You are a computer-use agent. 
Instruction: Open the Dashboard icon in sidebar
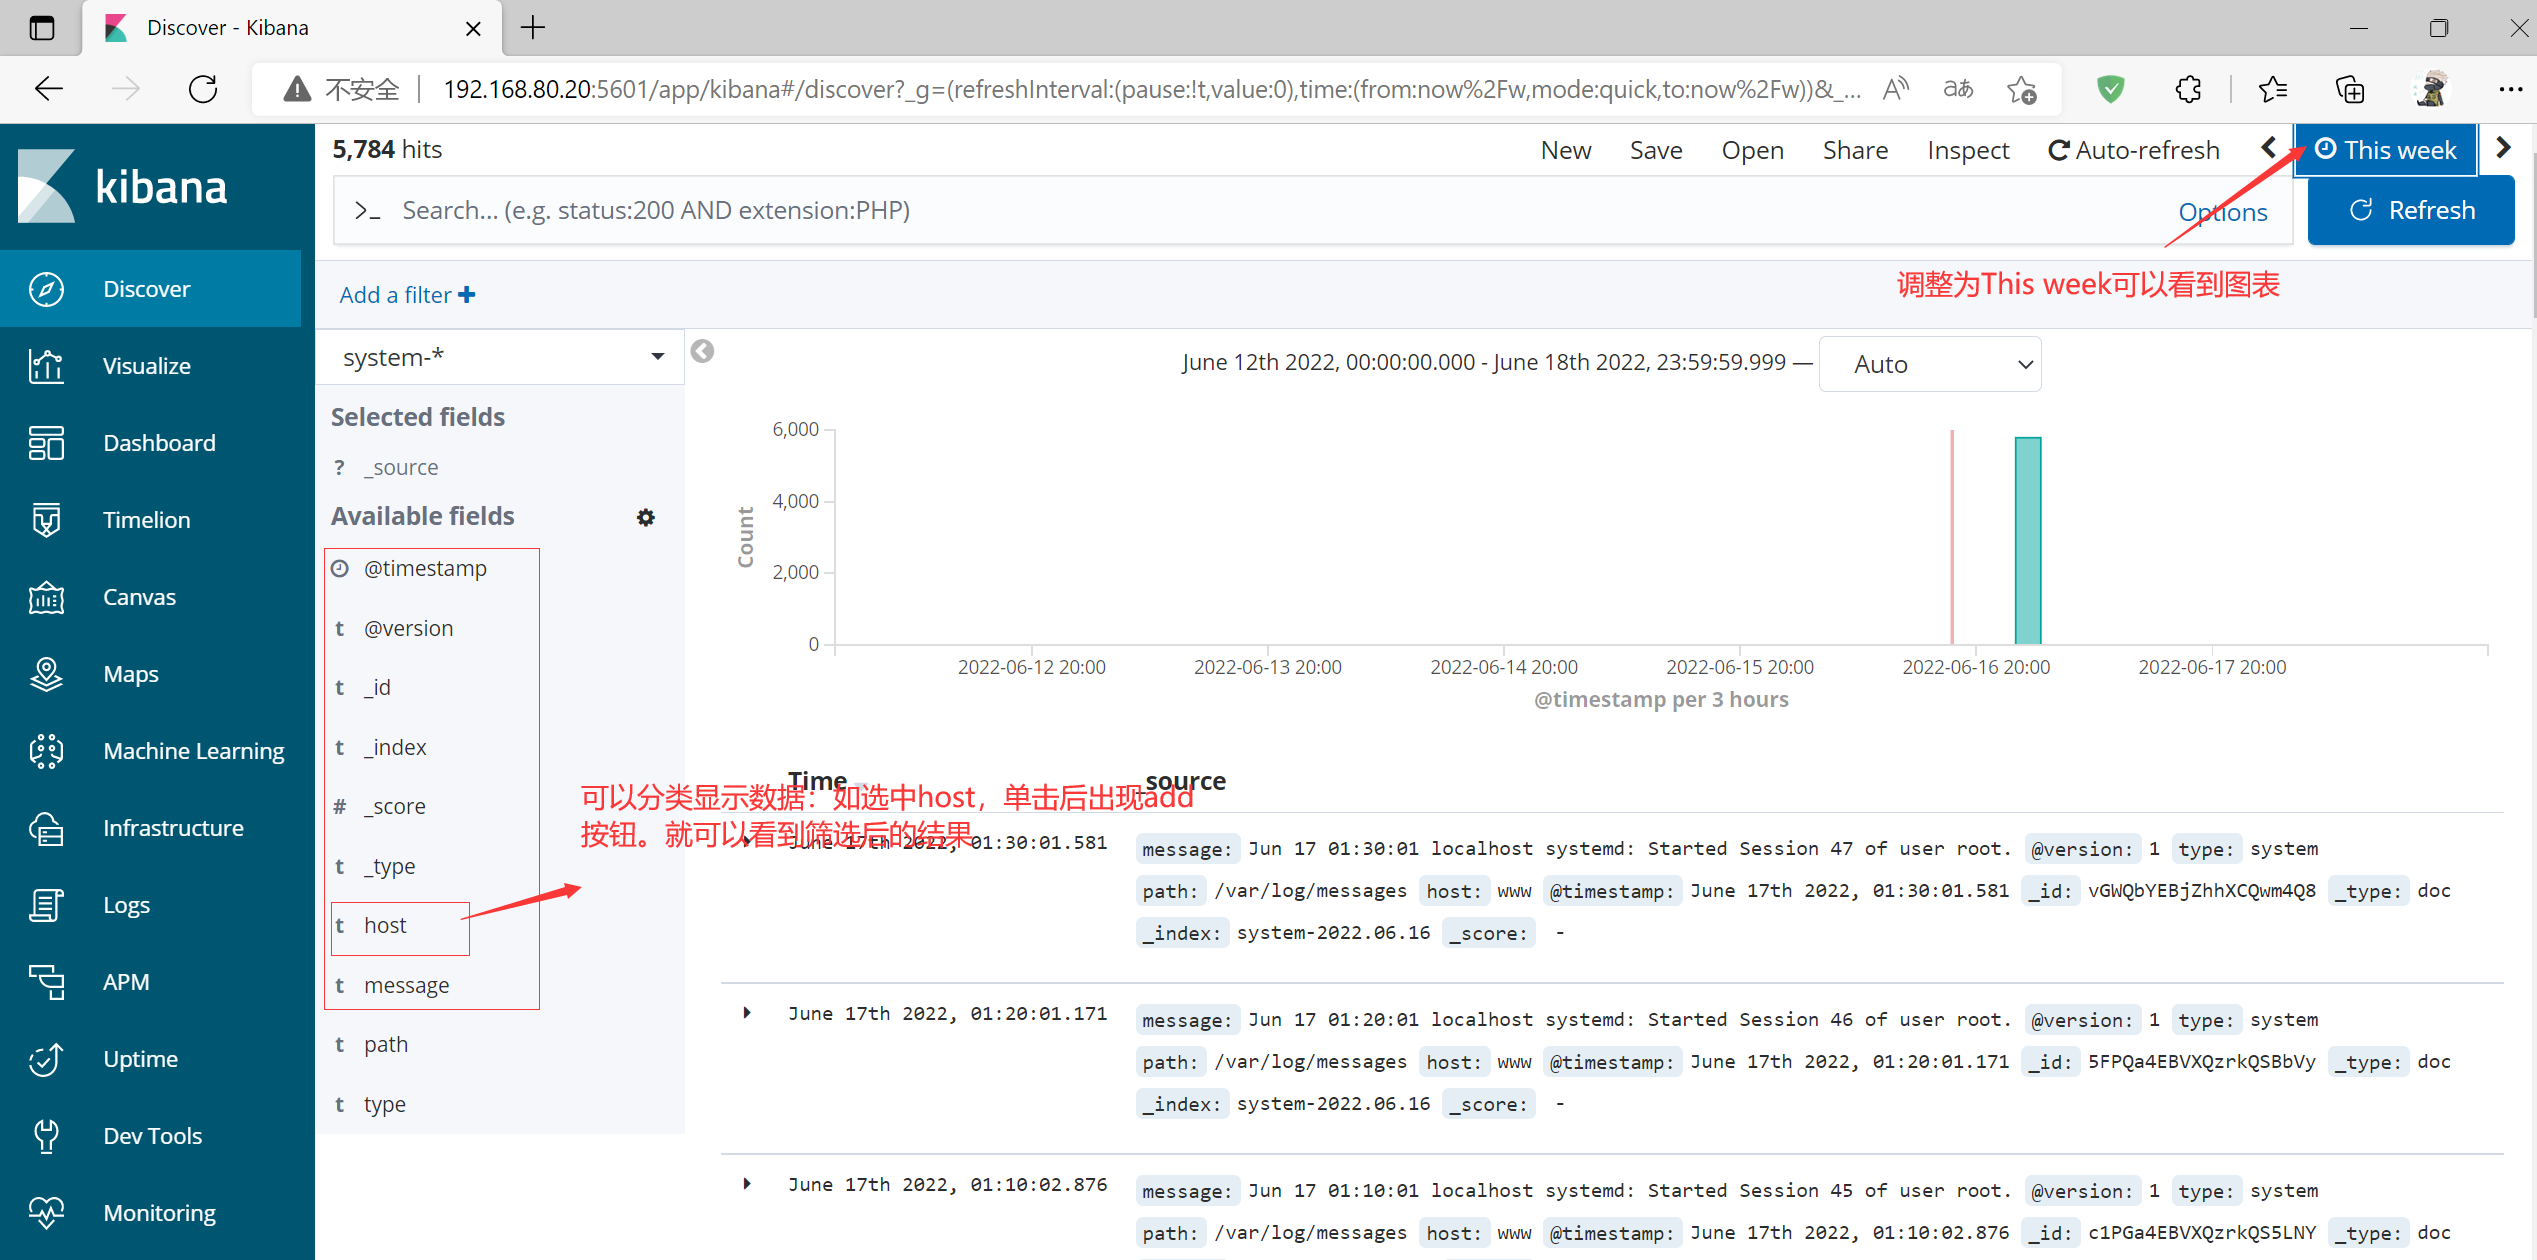click(46, 443)
